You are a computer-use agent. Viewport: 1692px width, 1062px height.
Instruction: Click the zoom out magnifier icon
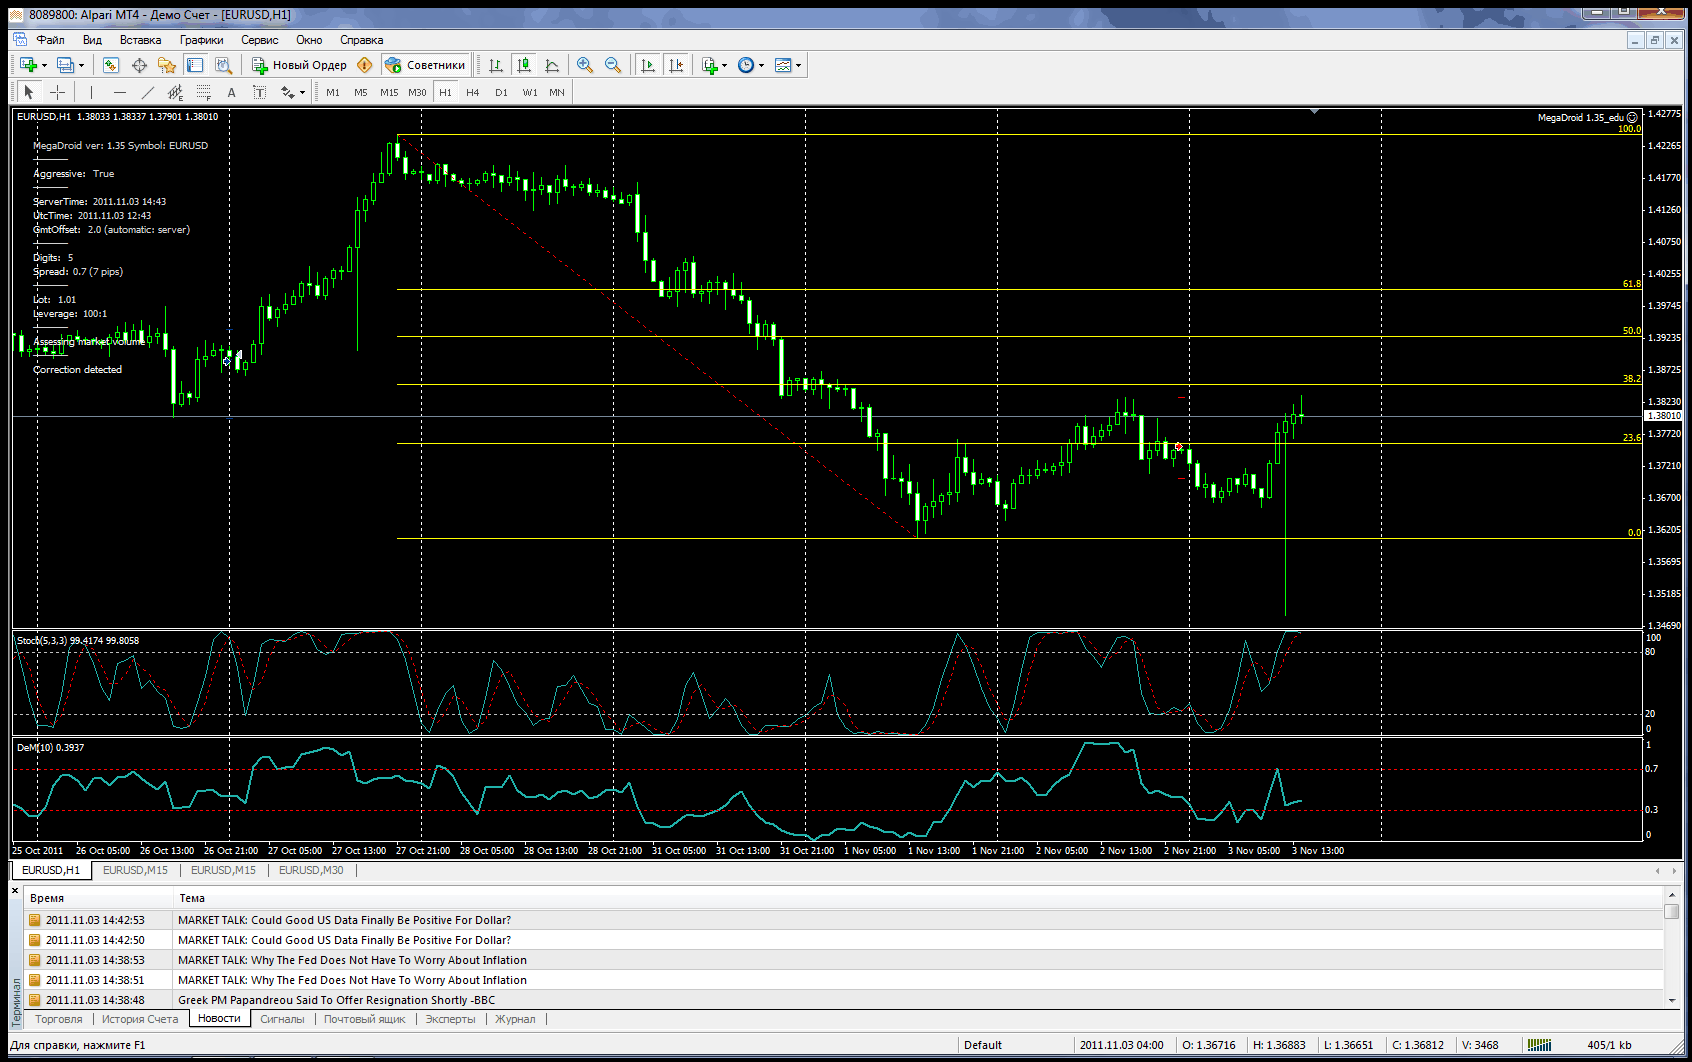[613, 65]
